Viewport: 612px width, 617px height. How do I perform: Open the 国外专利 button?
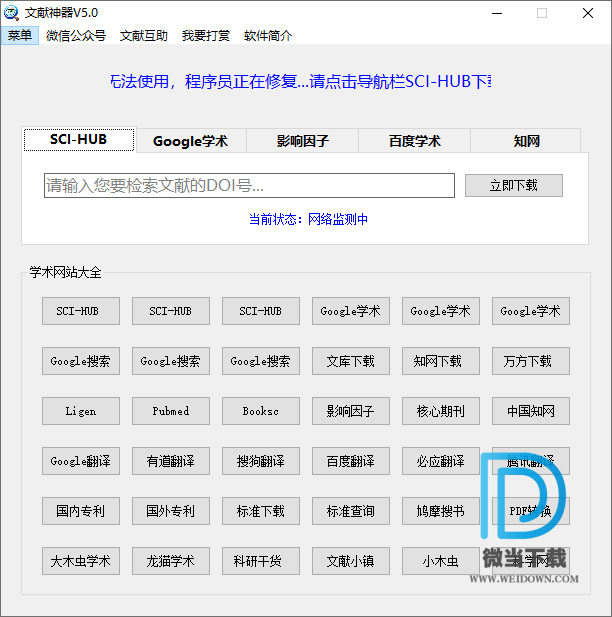click(171, 511)
